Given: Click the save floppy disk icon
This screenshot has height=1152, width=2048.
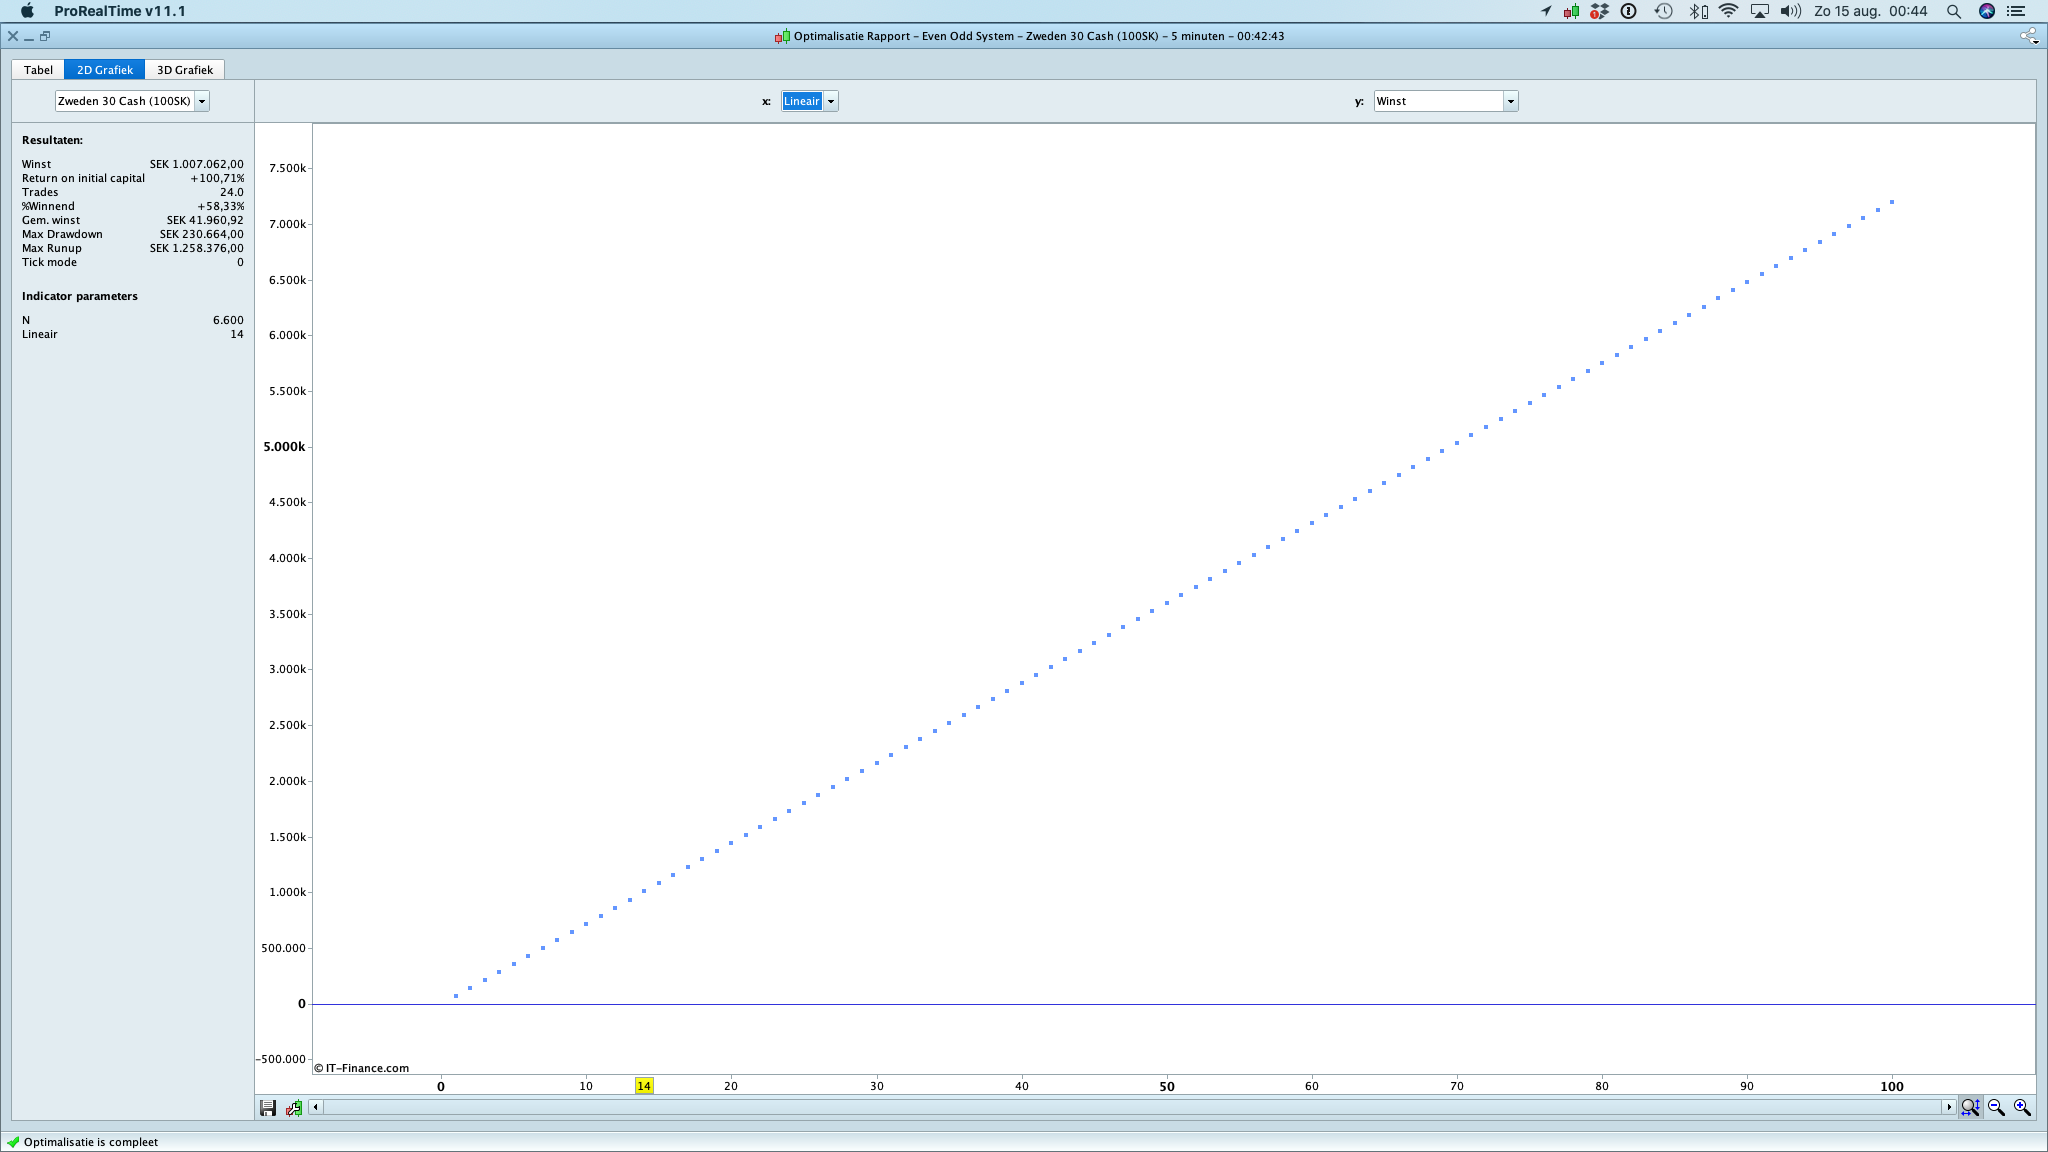Looking at the screenshot, I should [268, 1107].
